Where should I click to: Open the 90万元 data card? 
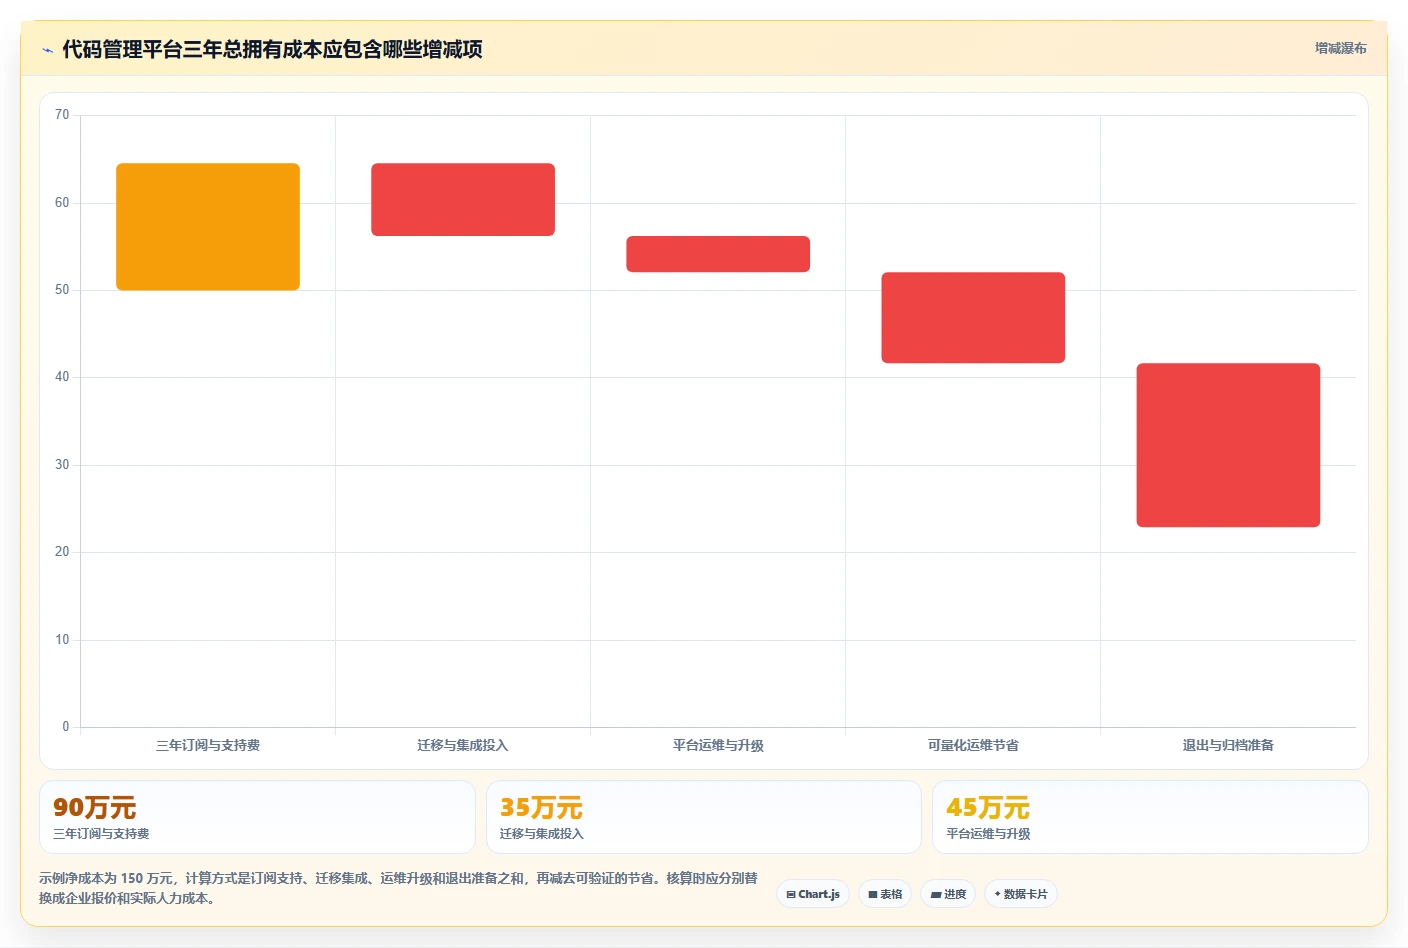point(257,817)
